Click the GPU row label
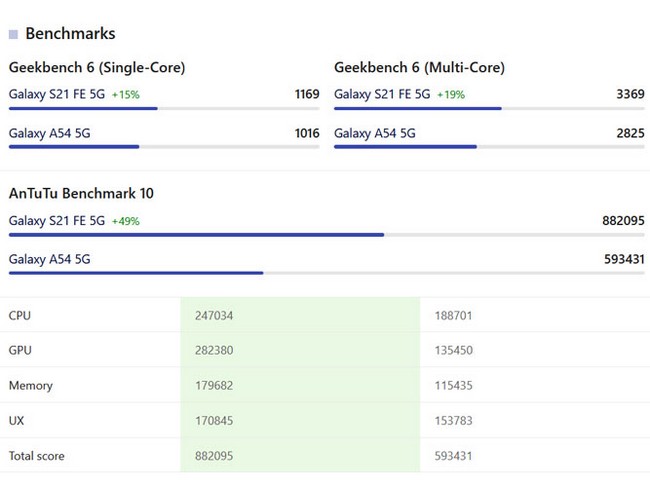The height and width of the screenshot is (487, 650). tap(20, 351)
